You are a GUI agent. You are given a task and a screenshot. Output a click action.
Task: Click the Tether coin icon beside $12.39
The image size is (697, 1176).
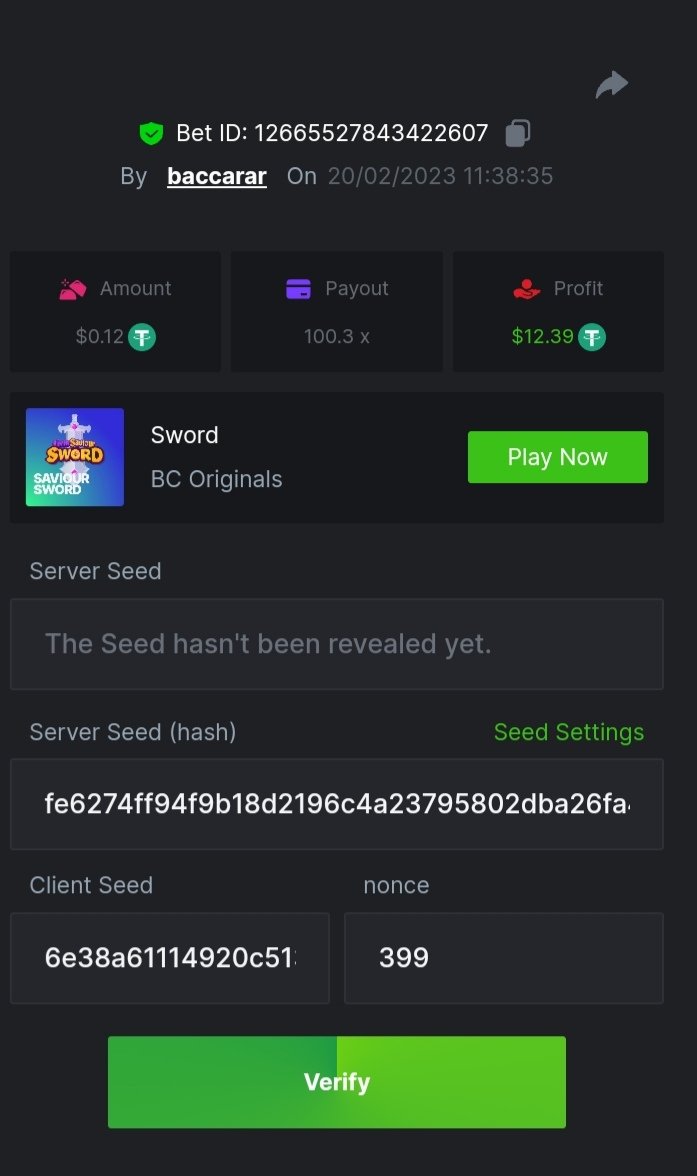tap(592, 337)
